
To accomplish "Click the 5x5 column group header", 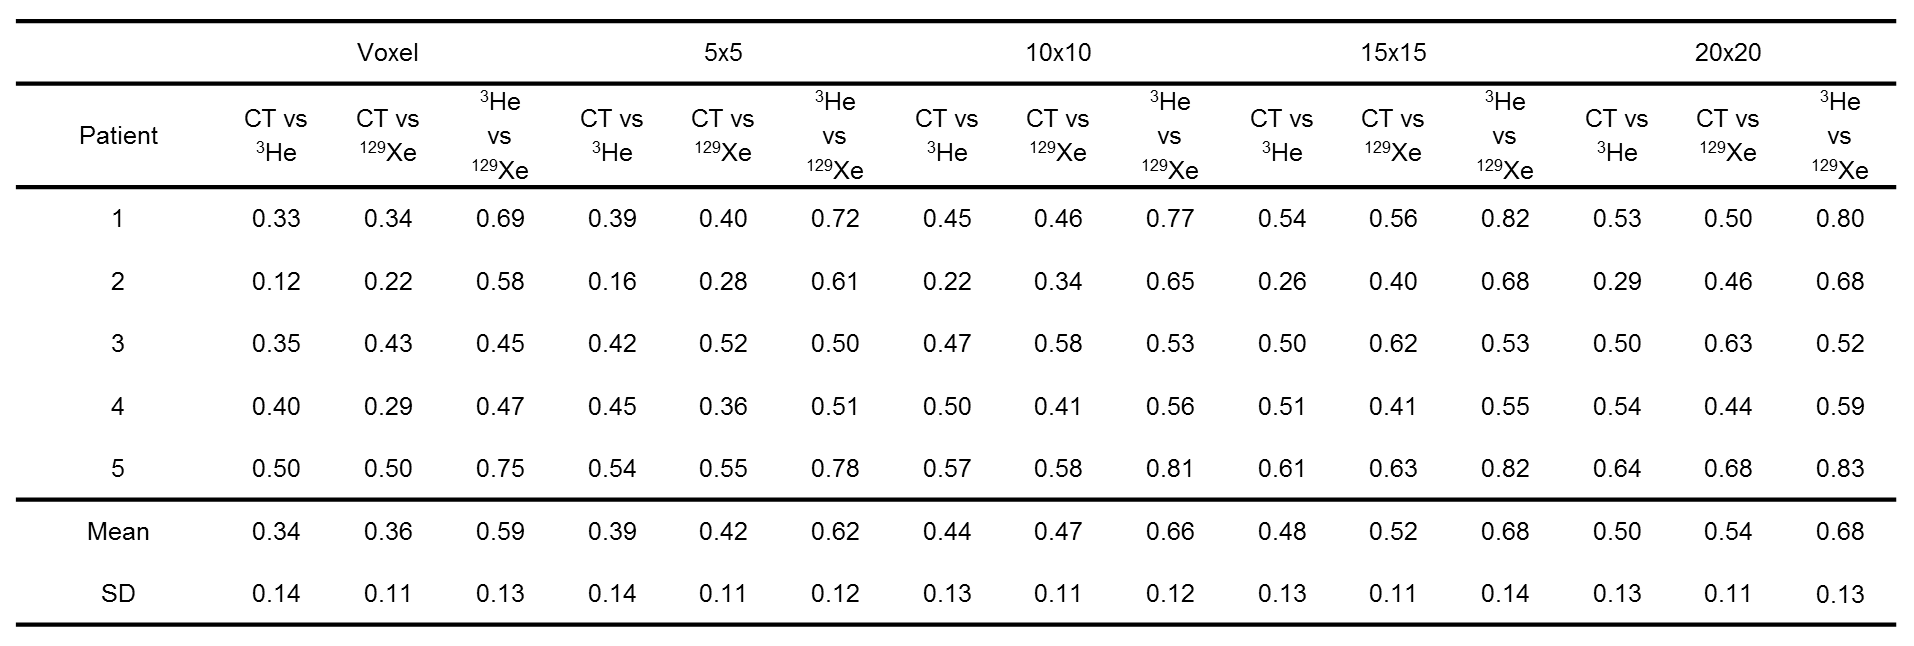I will pos(722,53).
